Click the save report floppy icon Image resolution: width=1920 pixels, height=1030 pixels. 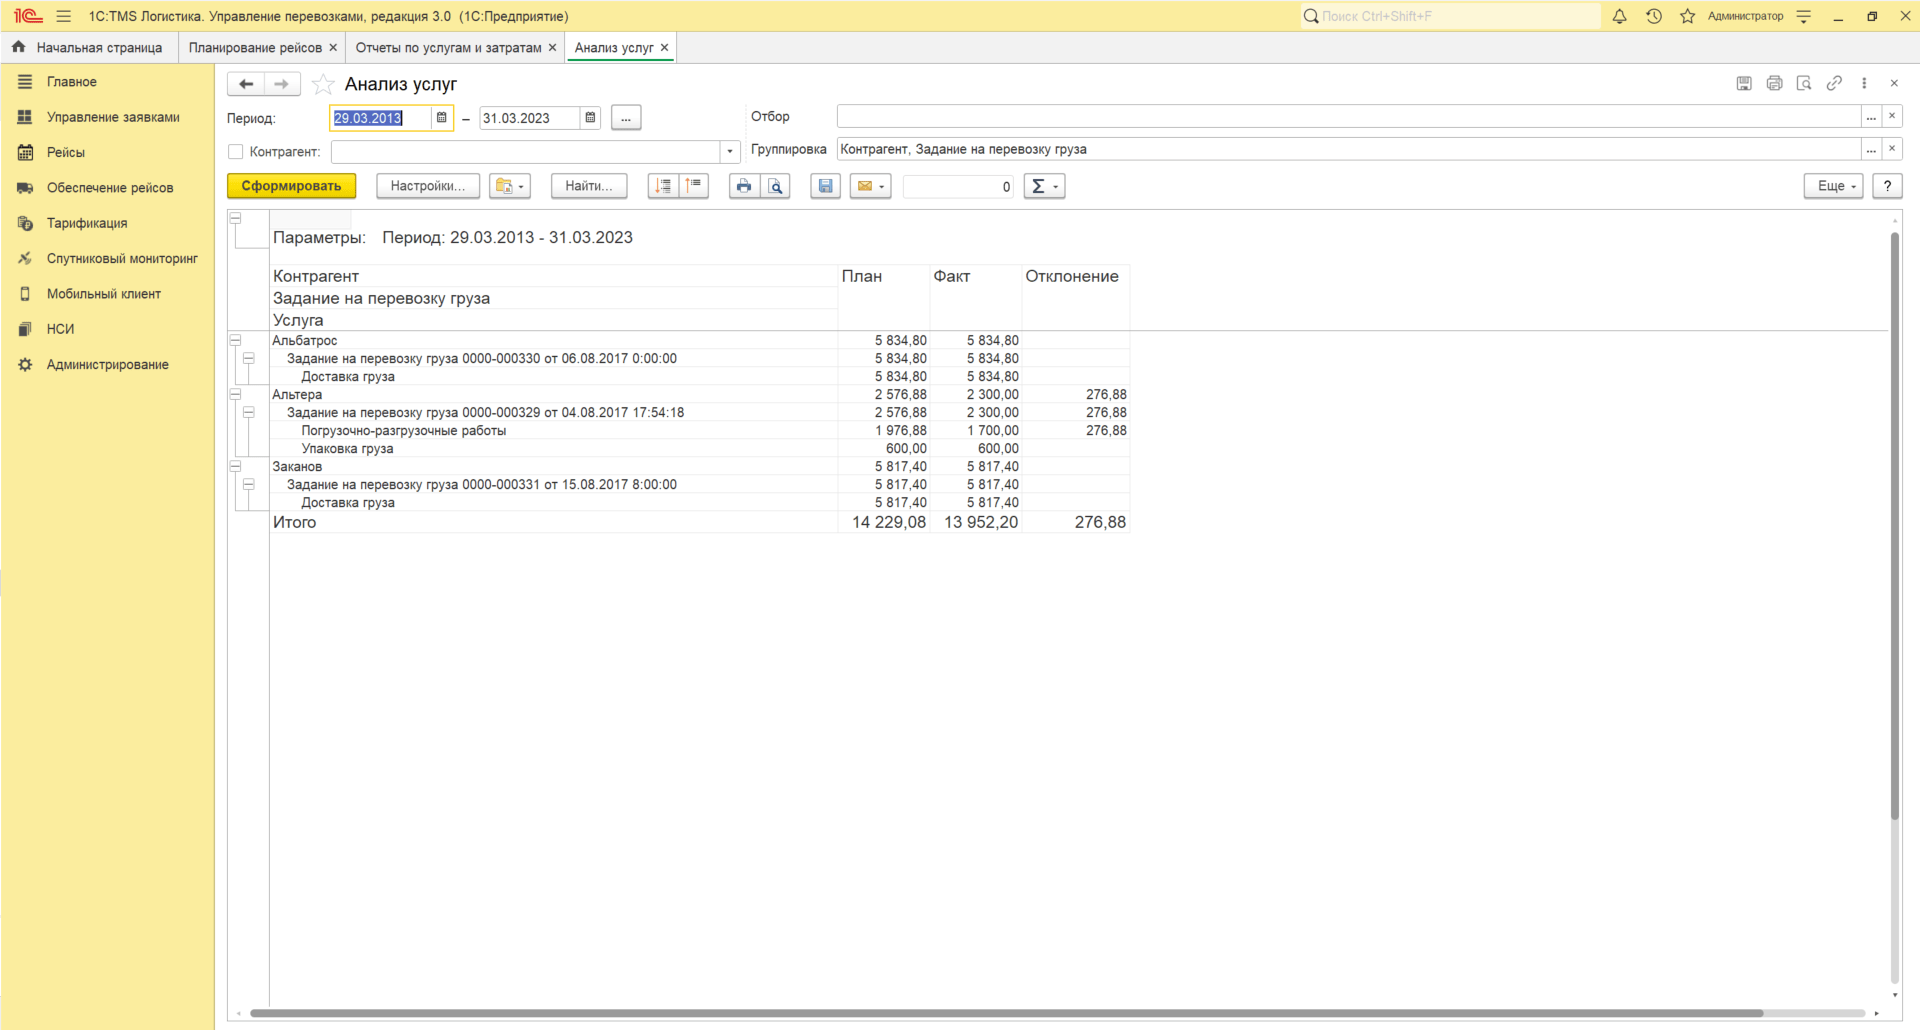click(x=825, y=186)
